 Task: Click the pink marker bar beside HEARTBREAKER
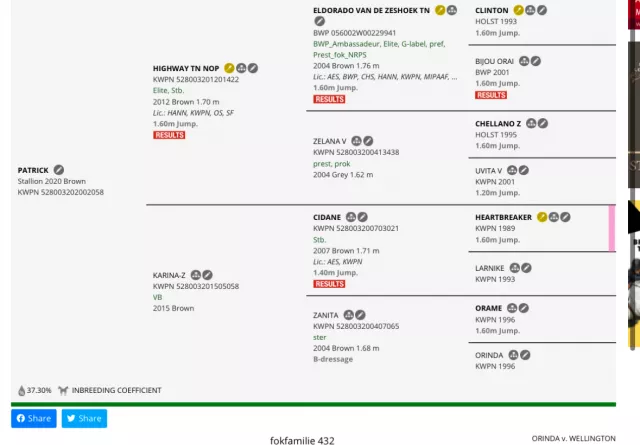(612, 229)
